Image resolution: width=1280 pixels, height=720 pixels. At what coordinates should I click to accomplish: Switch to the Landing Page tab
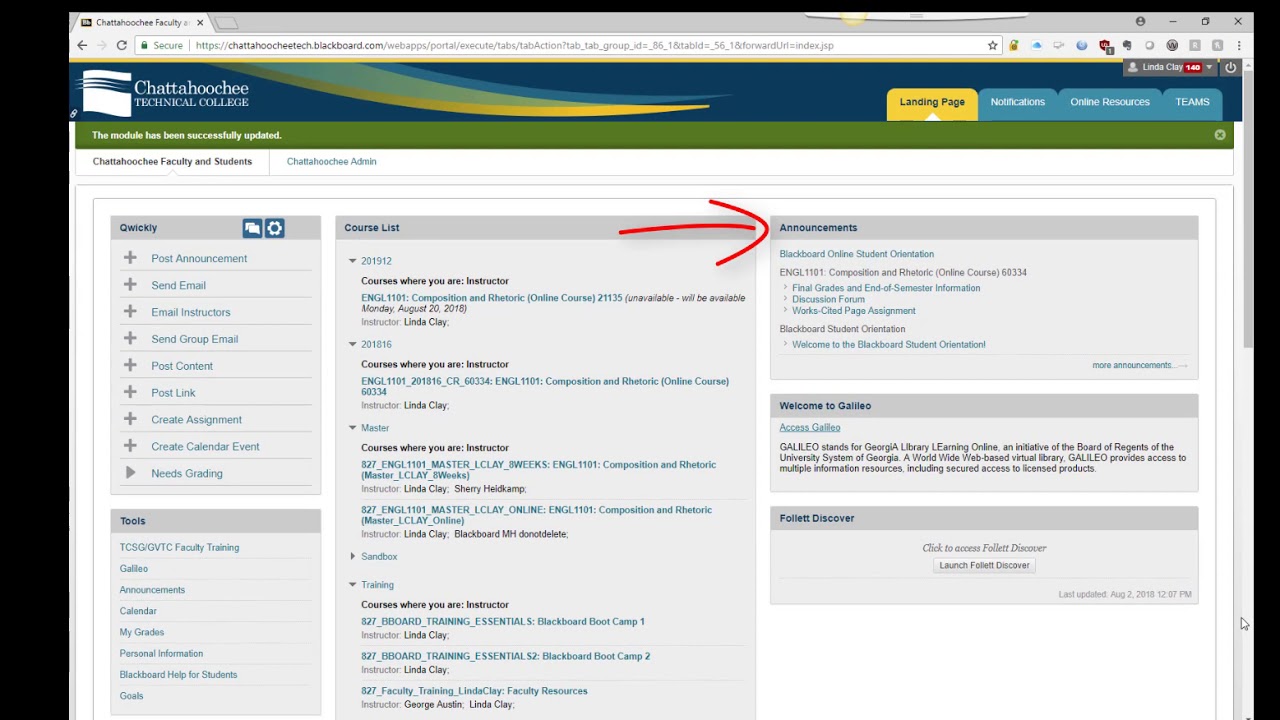(x=932, y=102)
